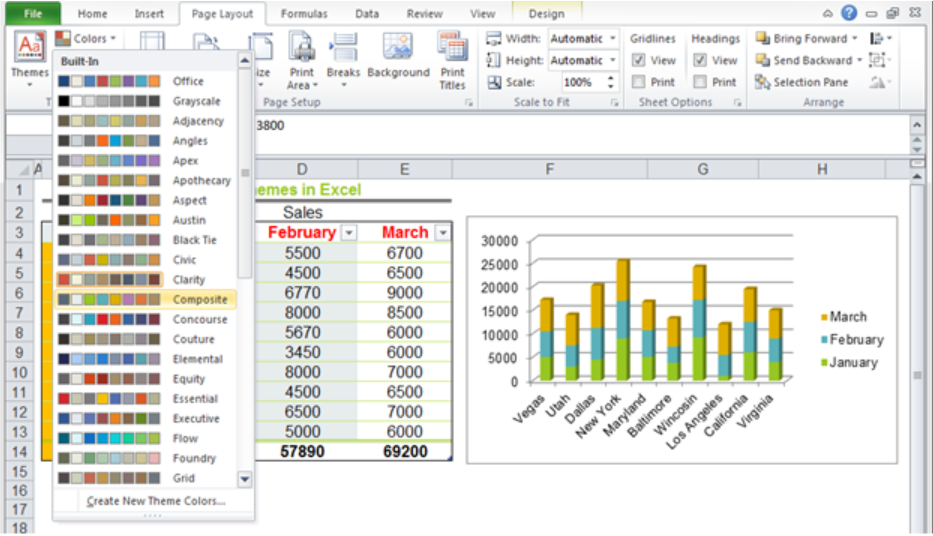Enable the Gridlines Print checkbox
Screen dimensions: 933x536
(x=638, y=82)
